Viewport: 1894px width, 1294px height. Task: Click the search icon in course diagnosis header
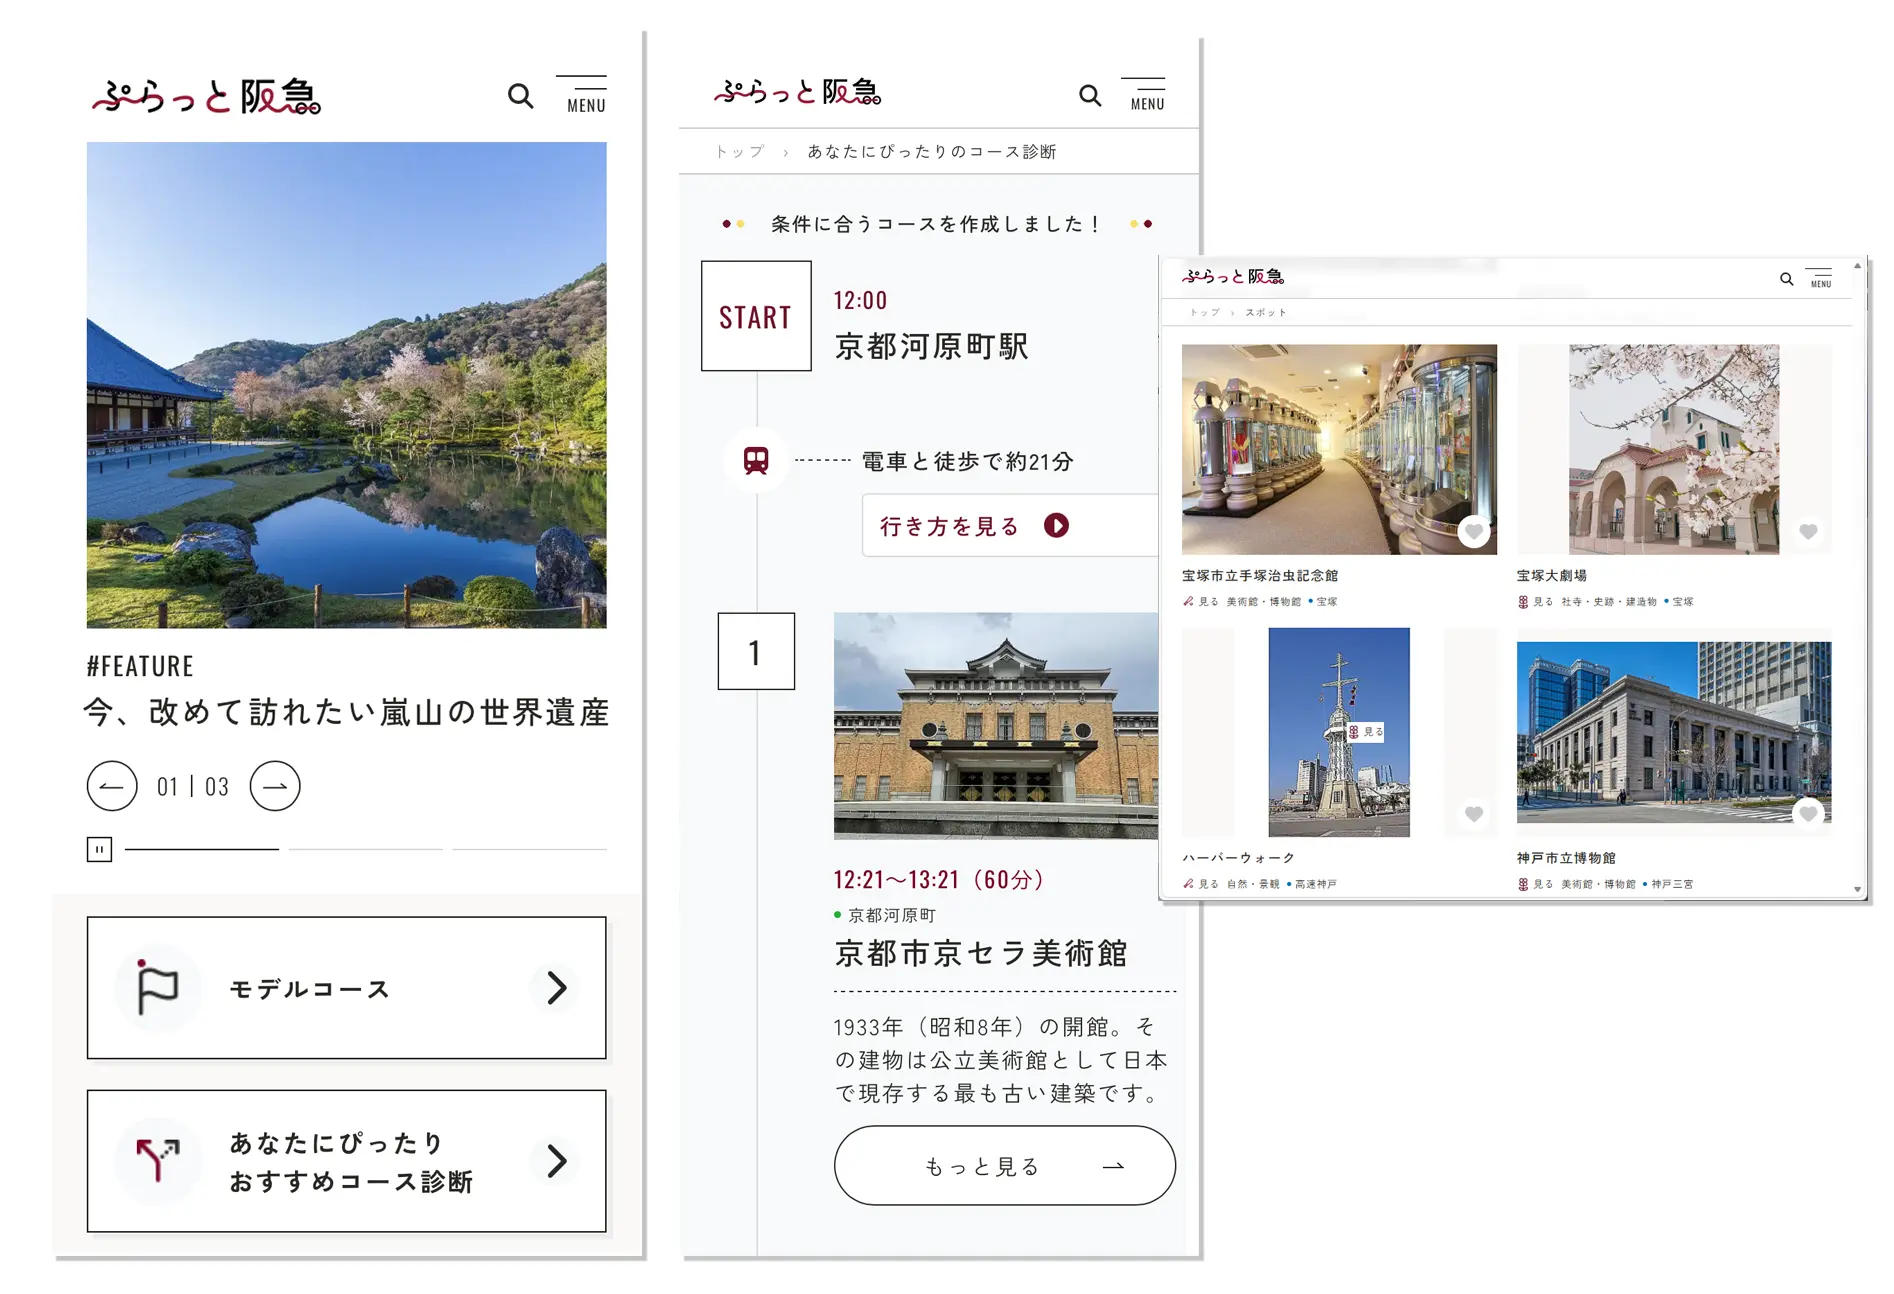[1090, 95]
